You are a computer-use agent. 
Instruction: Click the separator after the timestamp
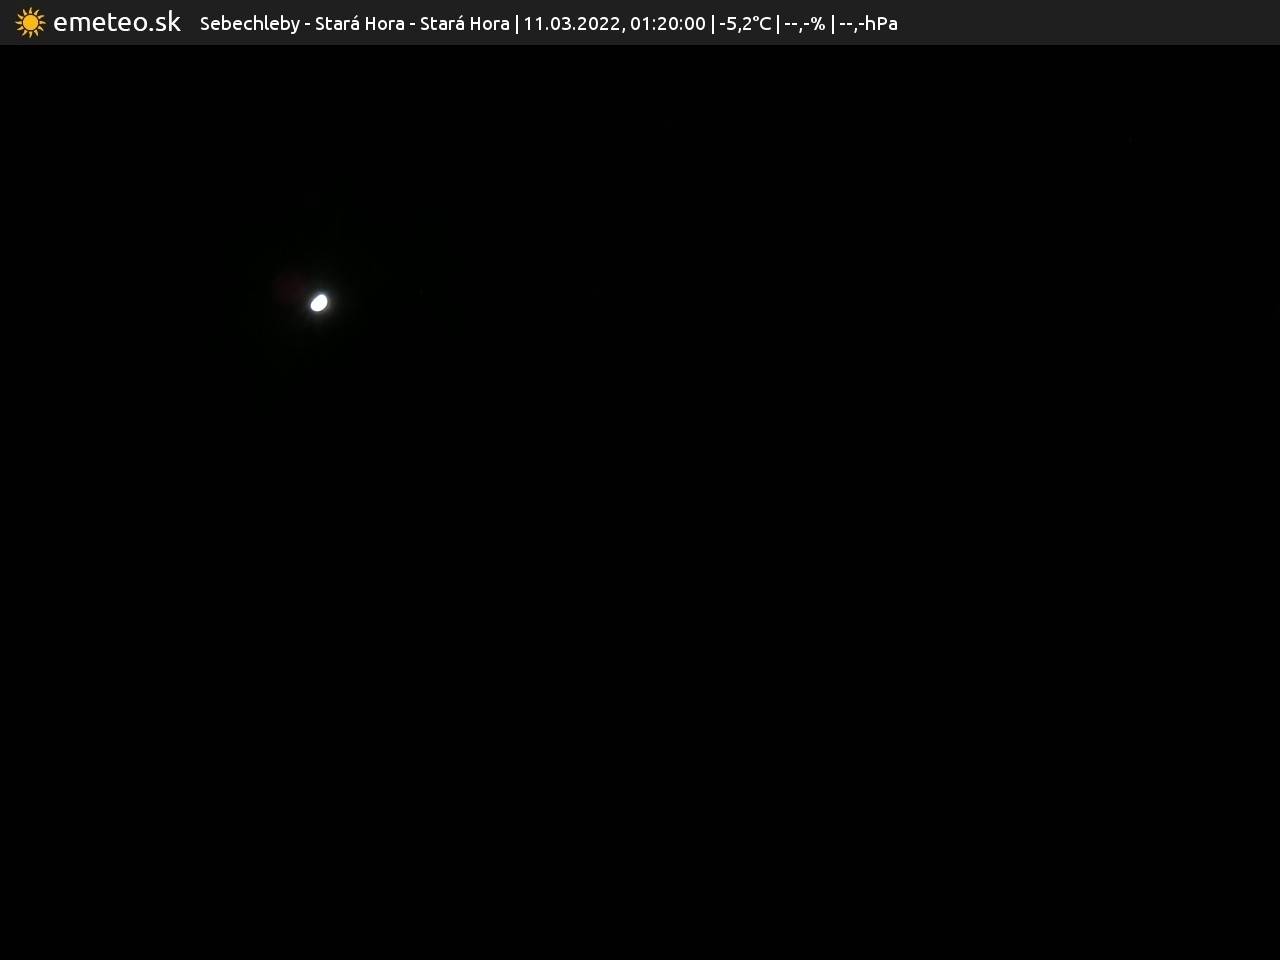pos(713,23)
